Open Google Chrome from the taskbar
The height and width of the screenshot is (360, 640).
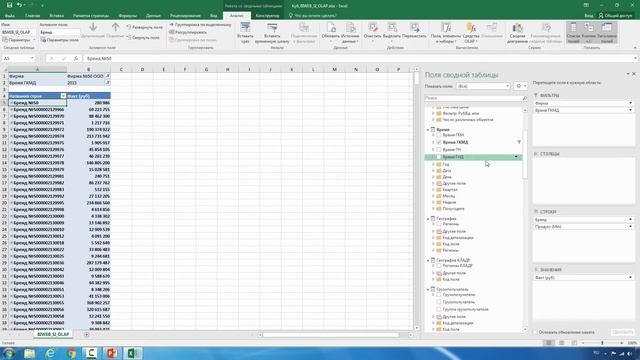tap(71, 353)
